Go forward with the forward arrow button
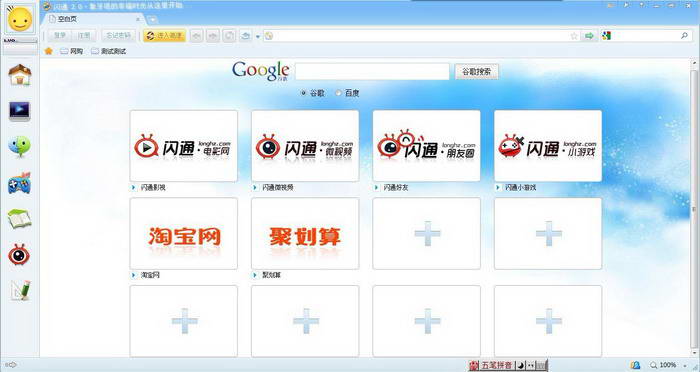Viewport: 700px width, 372px height. click(212, 36)
